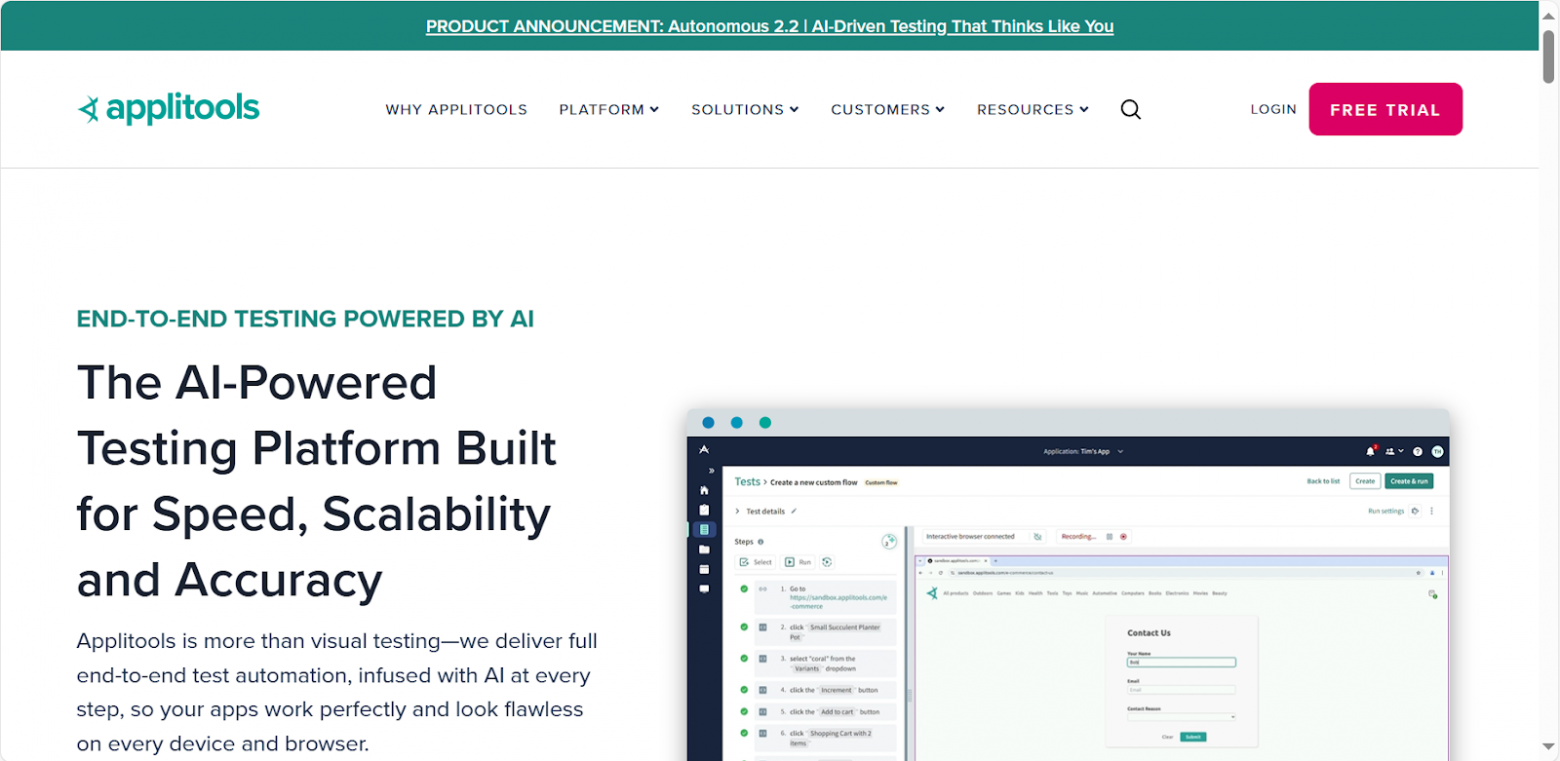The height and width of the screenshot is (761, 1560).
Task: Click the help question mark icon
Action: (x=1417, y=451)
